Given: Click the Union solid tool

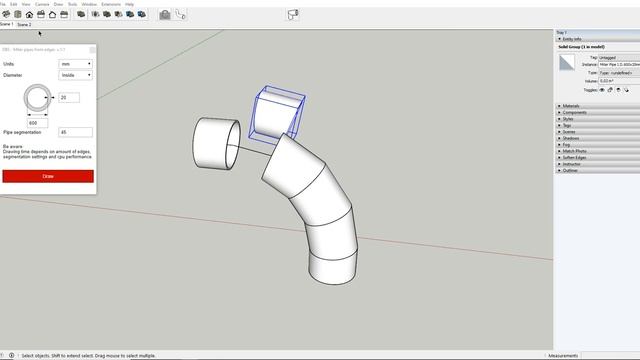Looking at the screenshot, I should 107,15.
